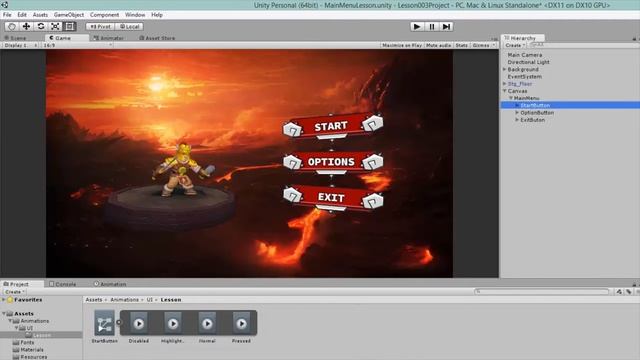Image resolution: width=640 pixels, height=360 pixels.
Task: Click the Step frame button
Action: click(x=447, y=27)
